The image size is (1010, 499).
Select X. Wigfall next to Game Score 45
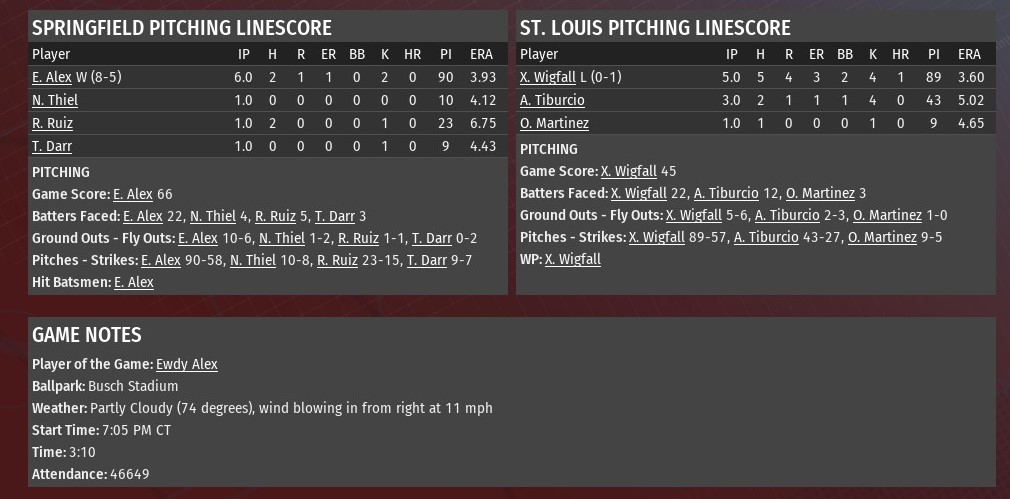(629, 171)
